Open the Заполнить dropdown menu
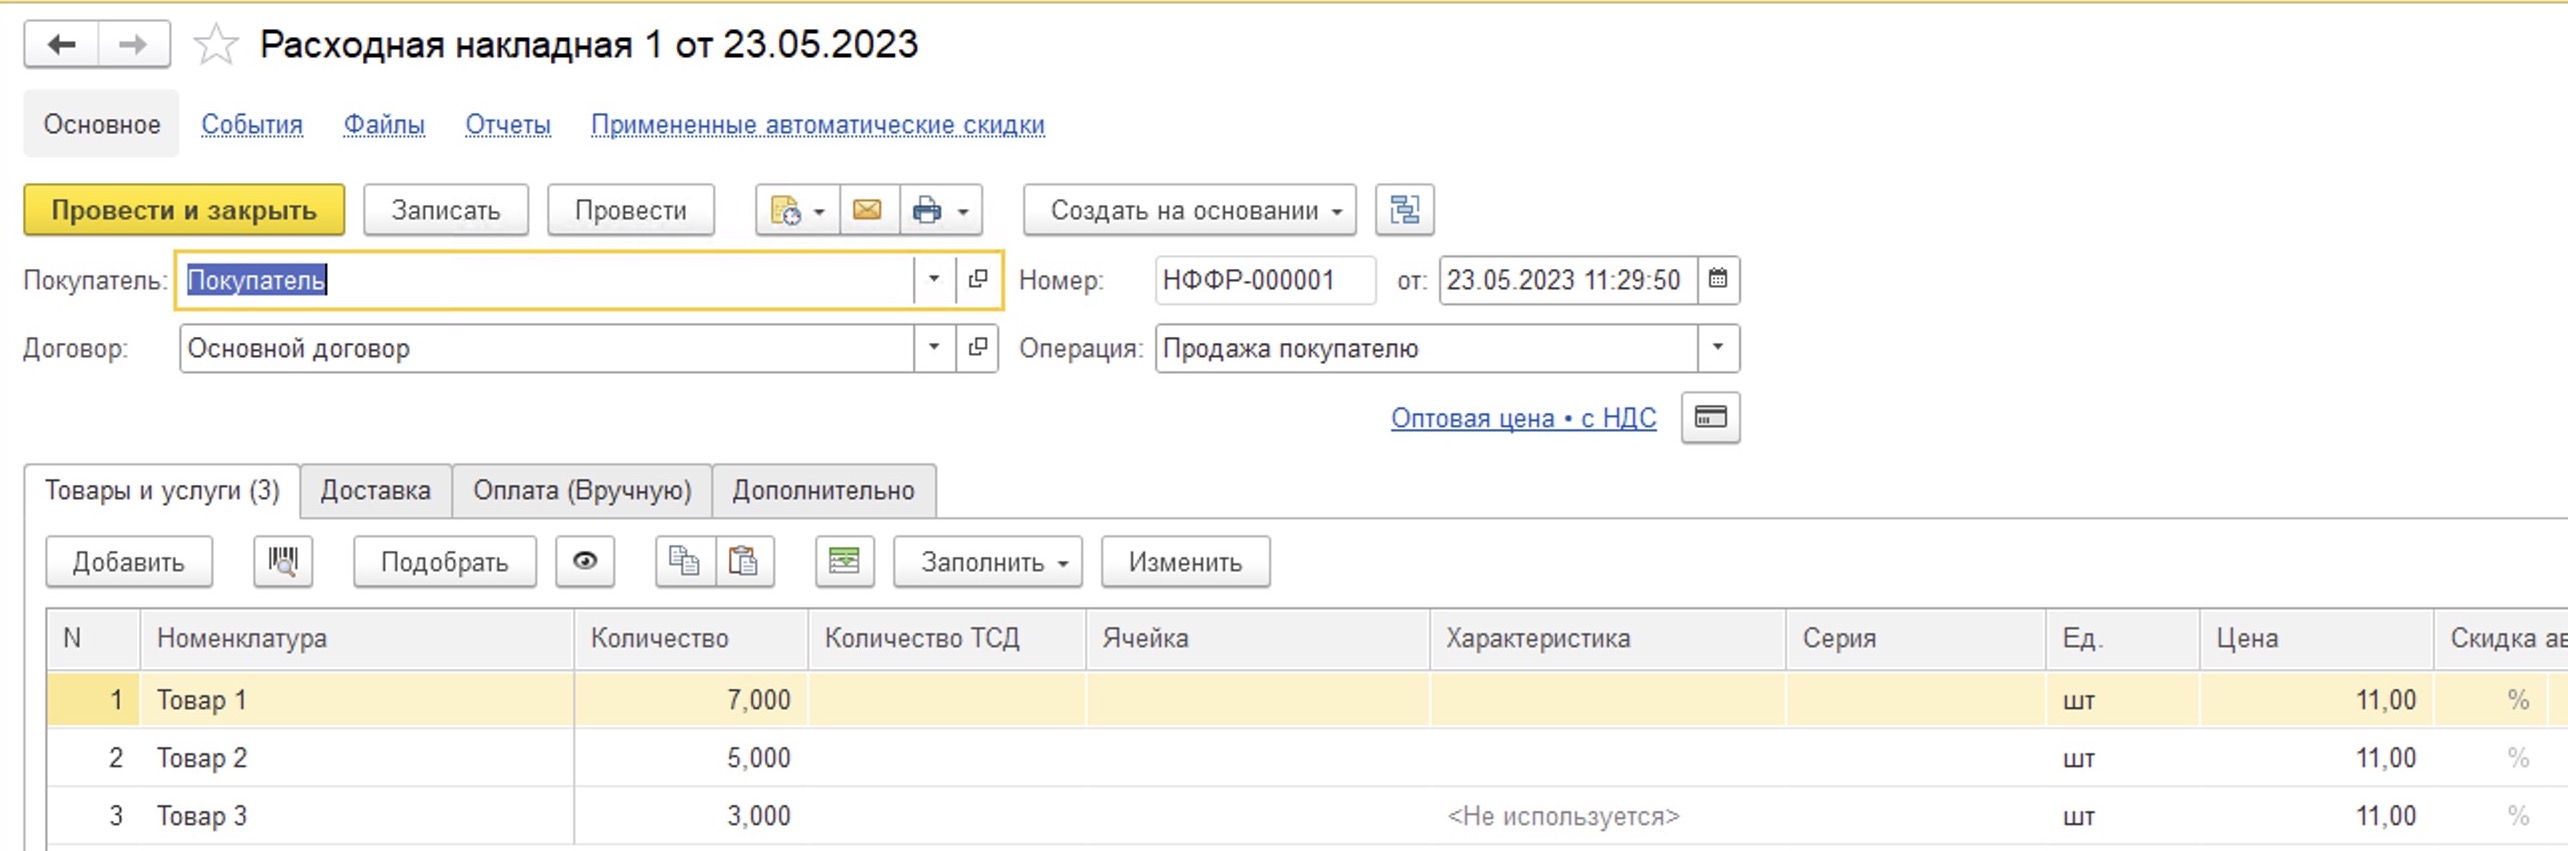This screenshot has width=2568, height=851. (x=988, y=562)
